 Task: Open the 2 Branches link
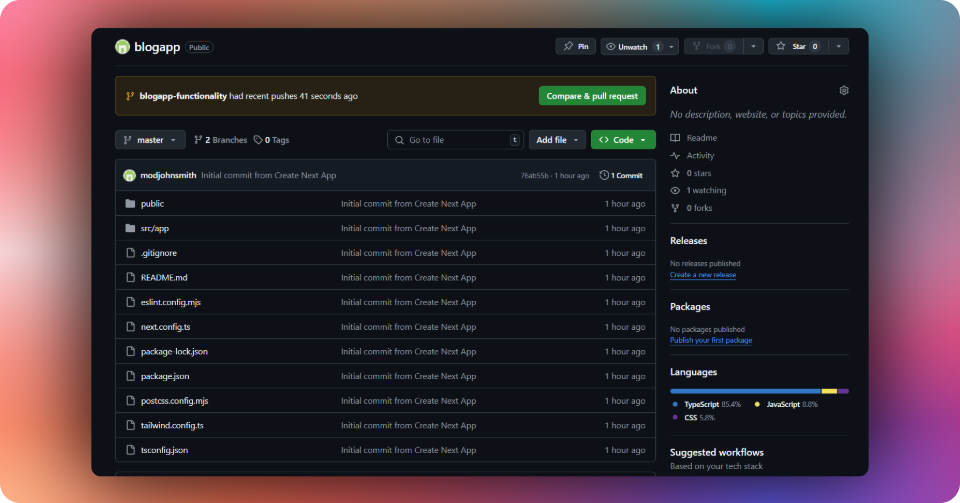click(x=220, y=140)
